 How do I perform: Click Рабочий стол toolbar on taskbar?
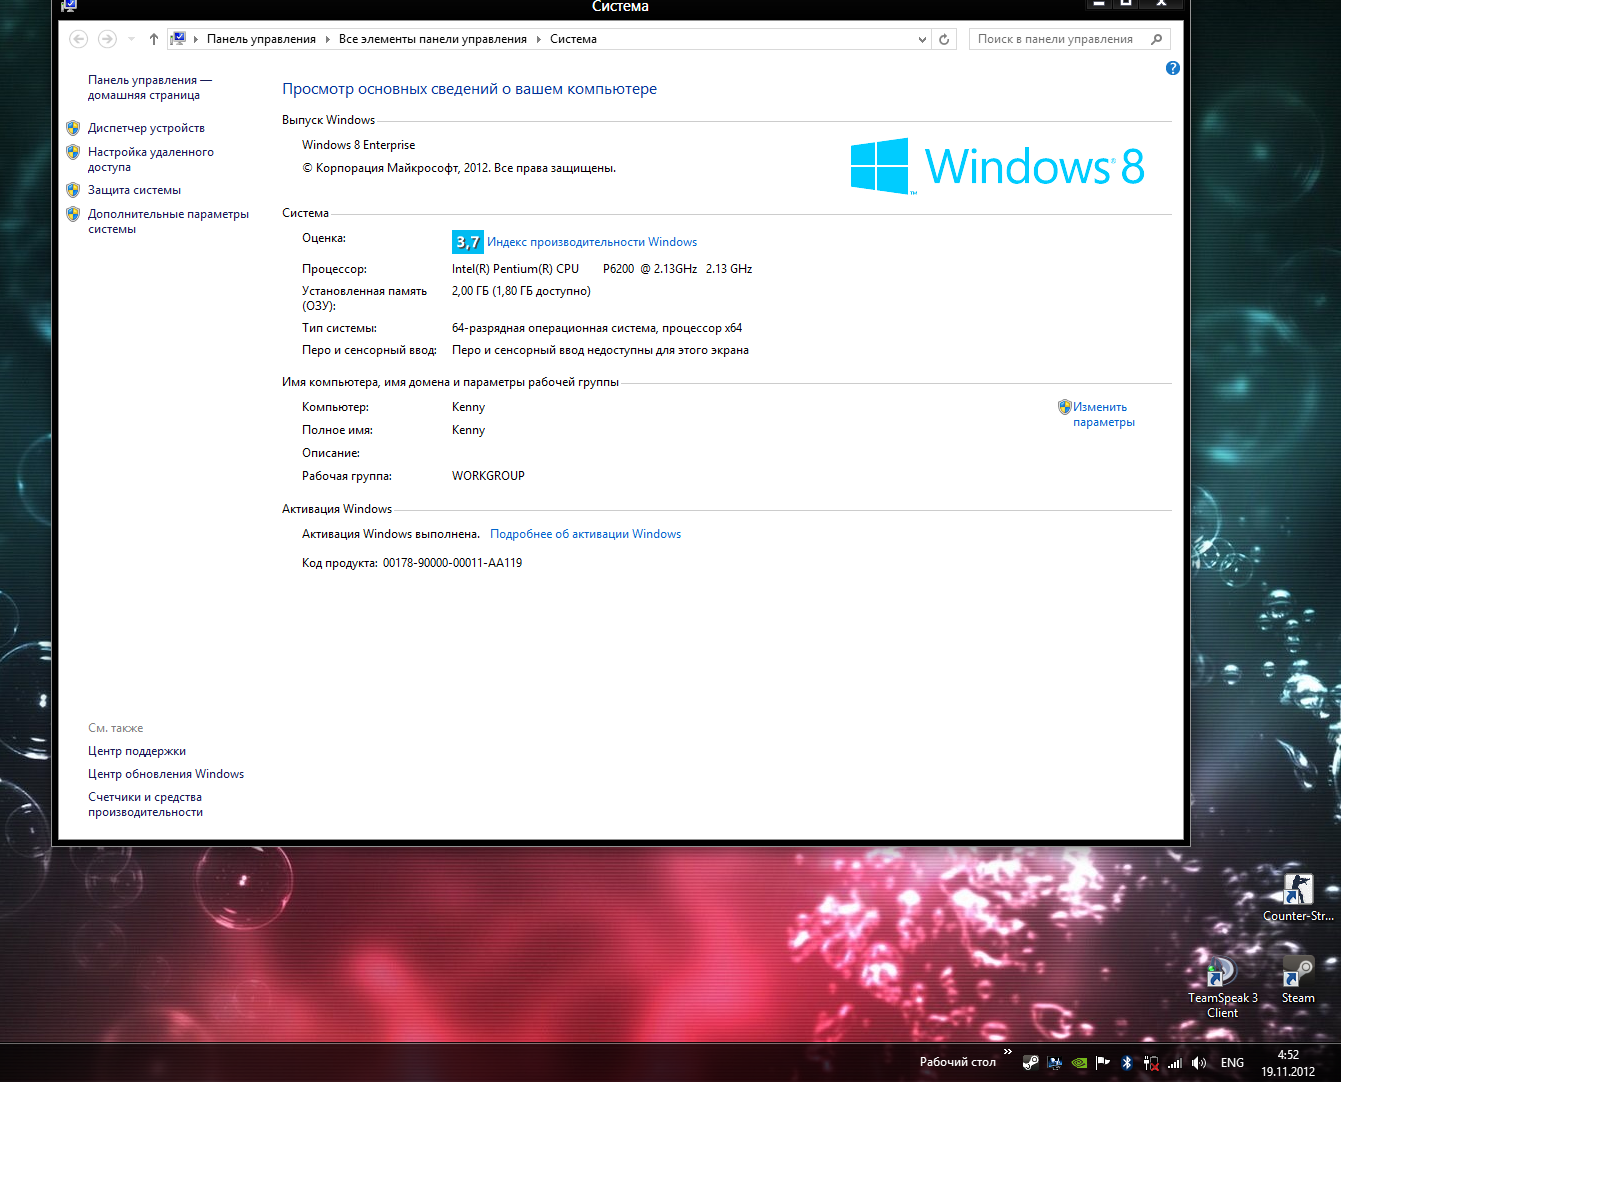coord(958,1062)
